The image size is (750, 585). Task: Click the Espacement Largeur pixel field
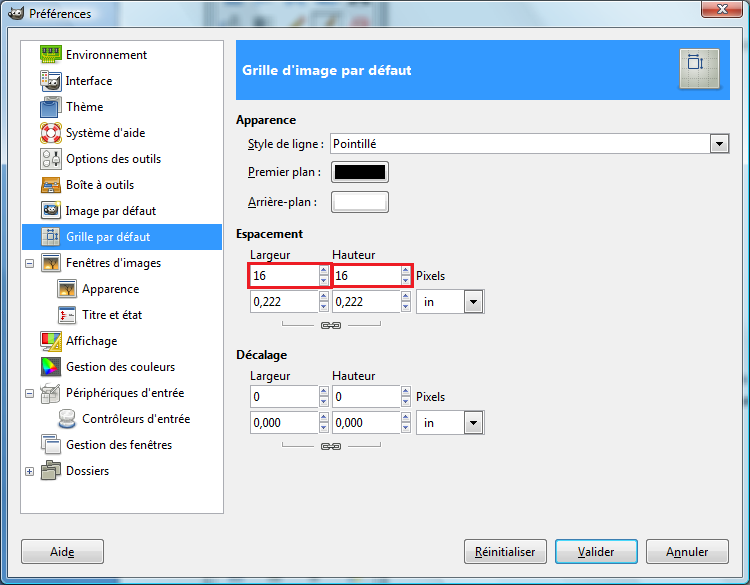283,276
